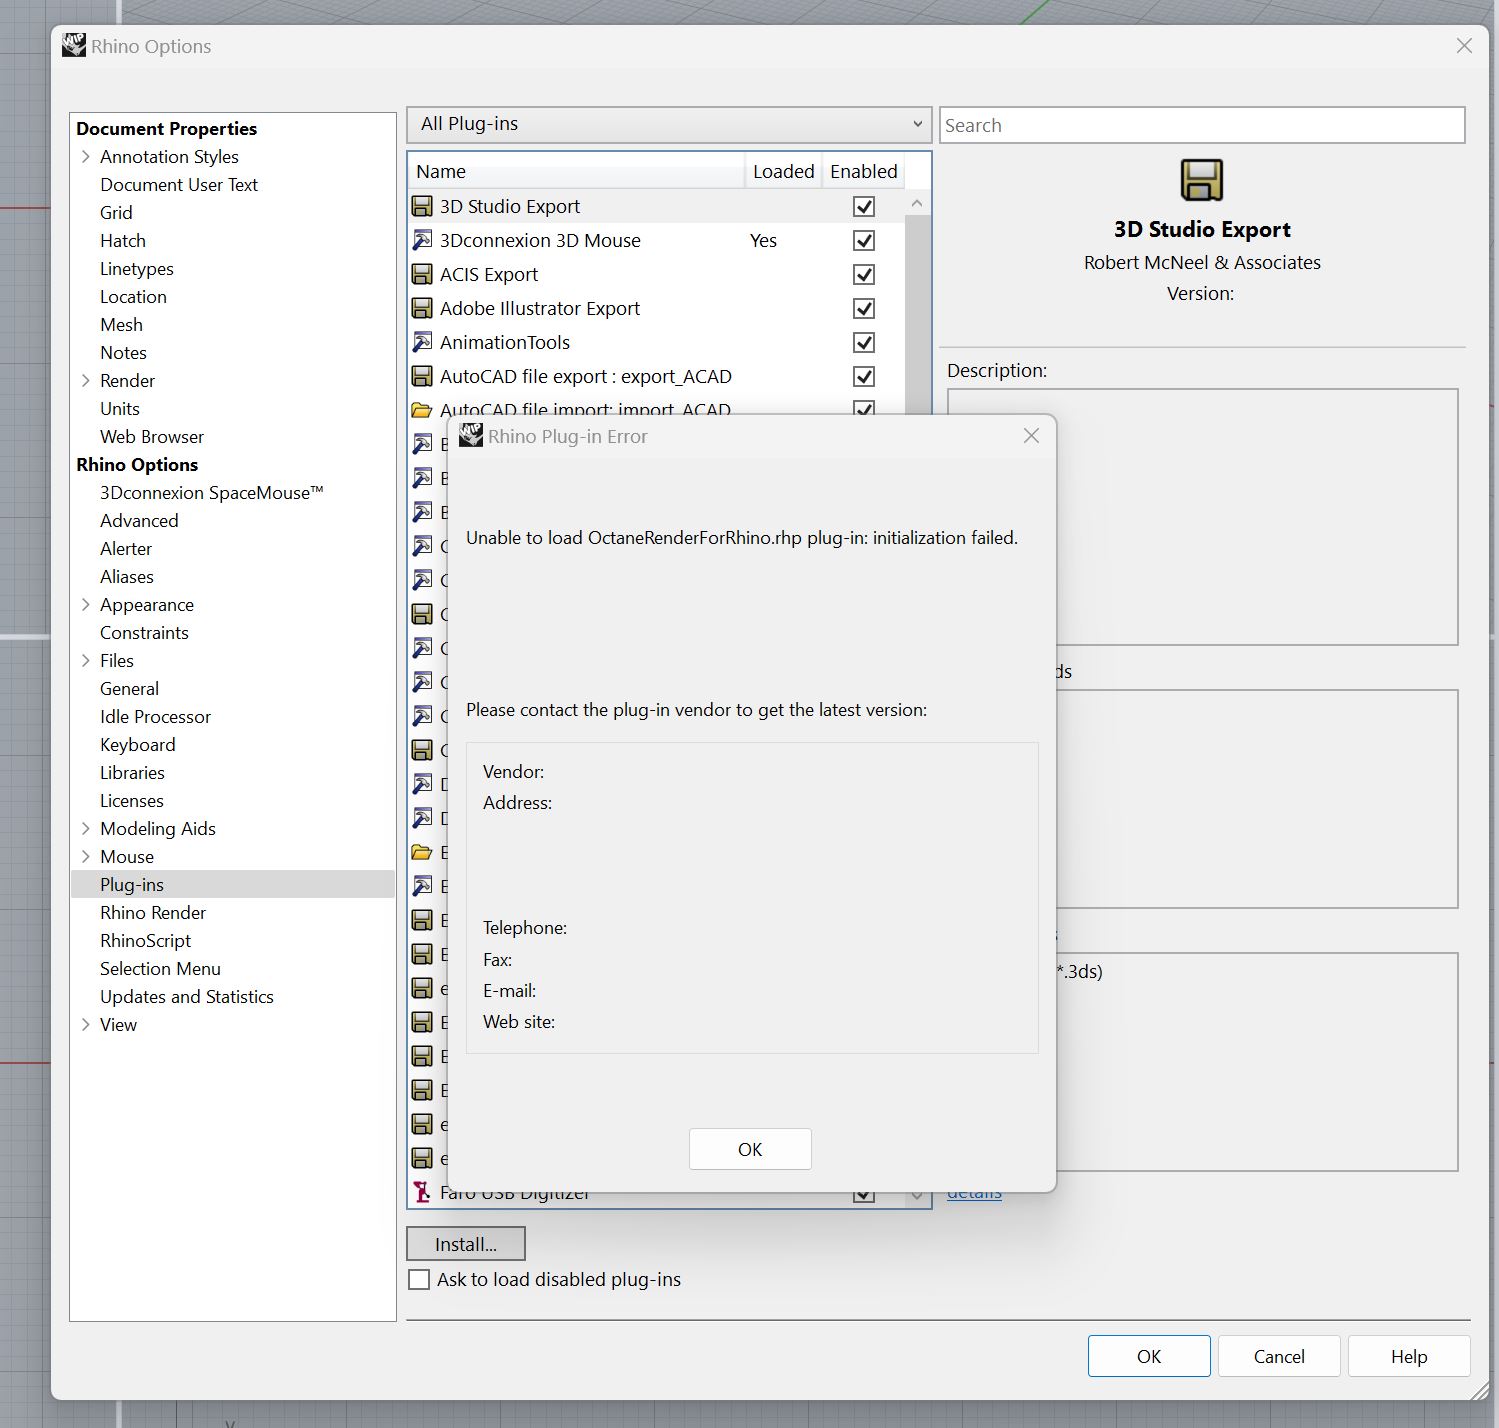Image resolution: width=1499 pixels, height=1428 pixels.
Task: Sort plug-ins by the Enabled column header
Action: pos(863,171)
